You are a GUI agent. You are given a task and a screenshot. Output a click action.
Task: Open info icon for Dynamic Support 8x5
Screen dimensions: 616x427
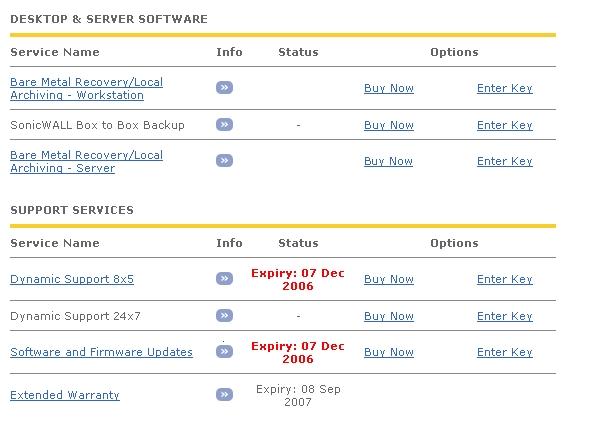coord(224,279)
